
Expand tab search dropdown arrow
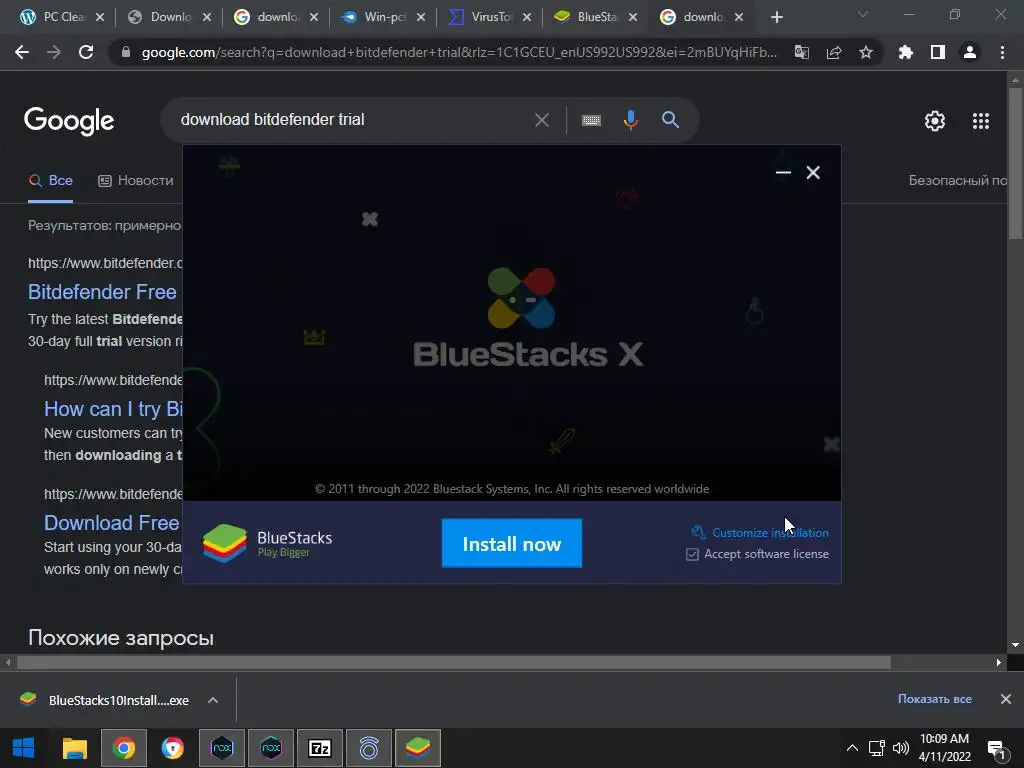click(x=863, y=14)
